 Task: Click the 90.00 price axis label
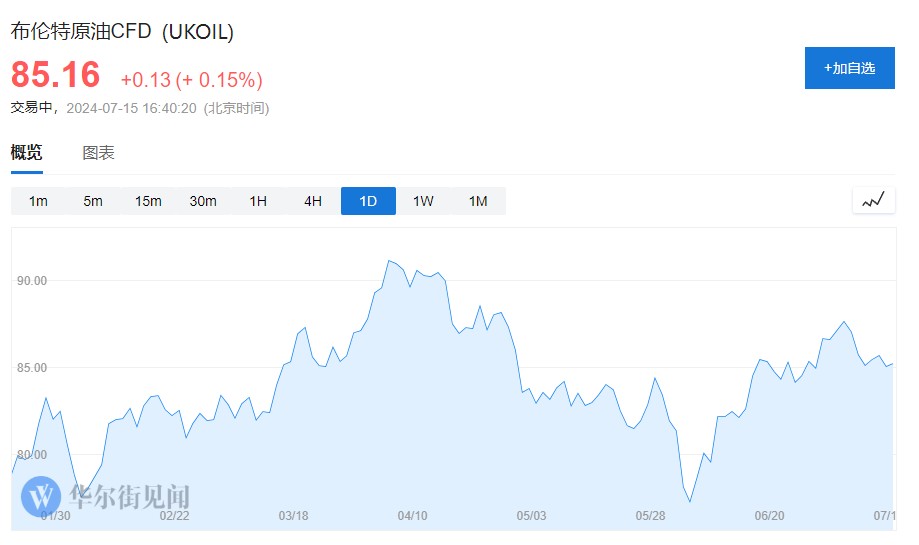pos(32,281)
